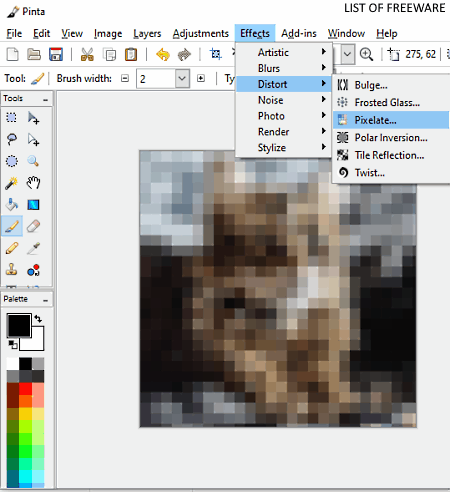Choose Pixelate... from Distort submenu
The height and width of the screenshot is (492, 450).
pos(391,120)
